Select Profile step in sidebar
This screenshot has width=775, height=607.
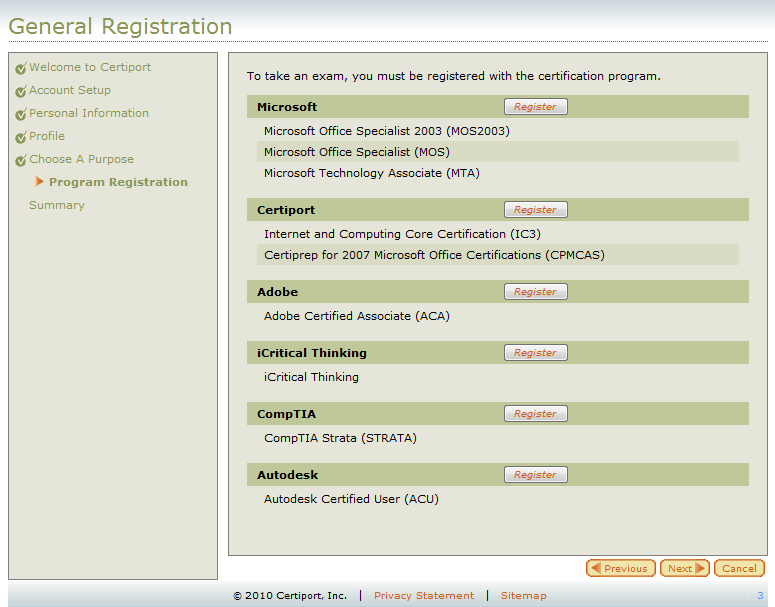(47, 136)
